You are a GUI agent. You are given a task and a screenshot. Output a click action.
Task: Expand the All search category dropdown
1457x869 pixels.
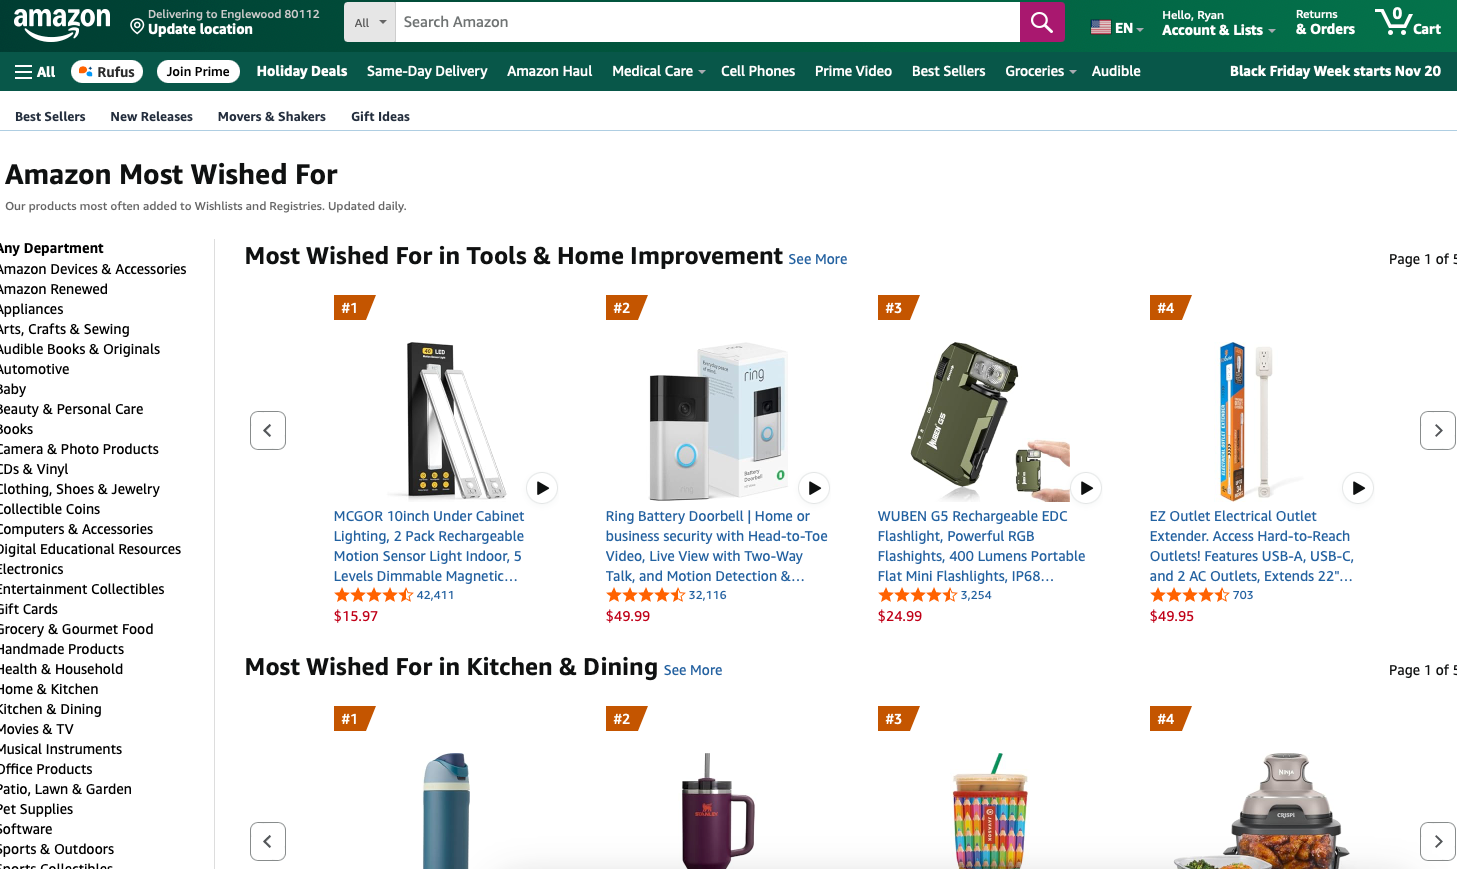pos(369,21)
